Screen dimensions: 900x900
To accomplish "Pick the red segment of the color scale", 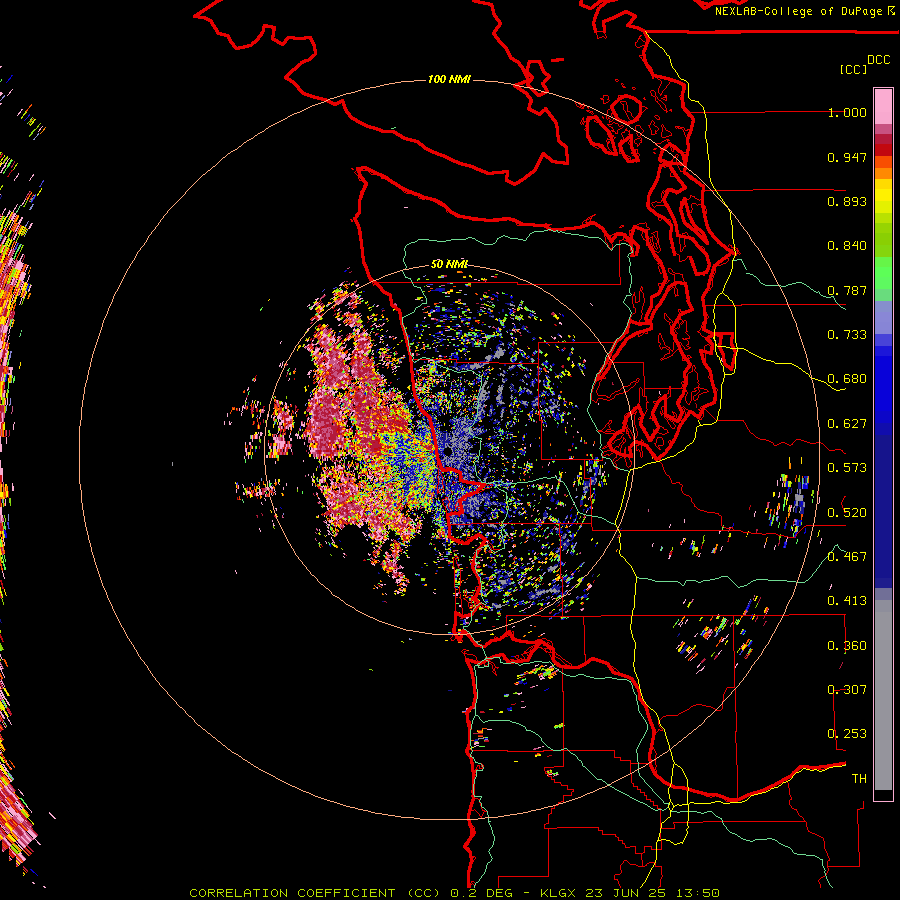I will click(x=883, y=150).
